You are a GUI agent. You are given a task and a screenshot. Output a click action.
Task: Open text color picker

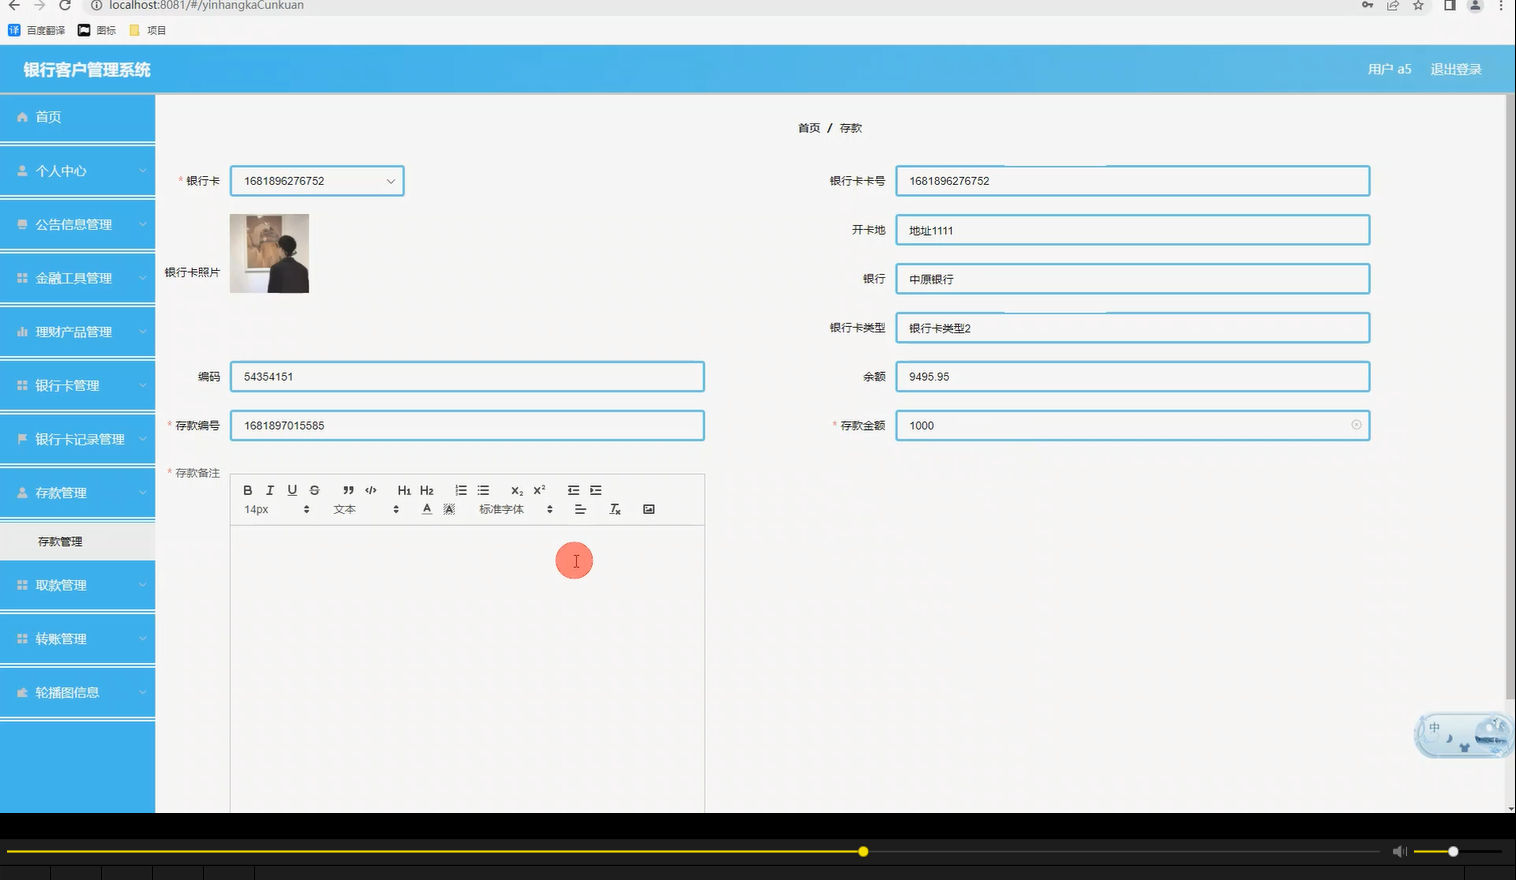tap(427, 509)
